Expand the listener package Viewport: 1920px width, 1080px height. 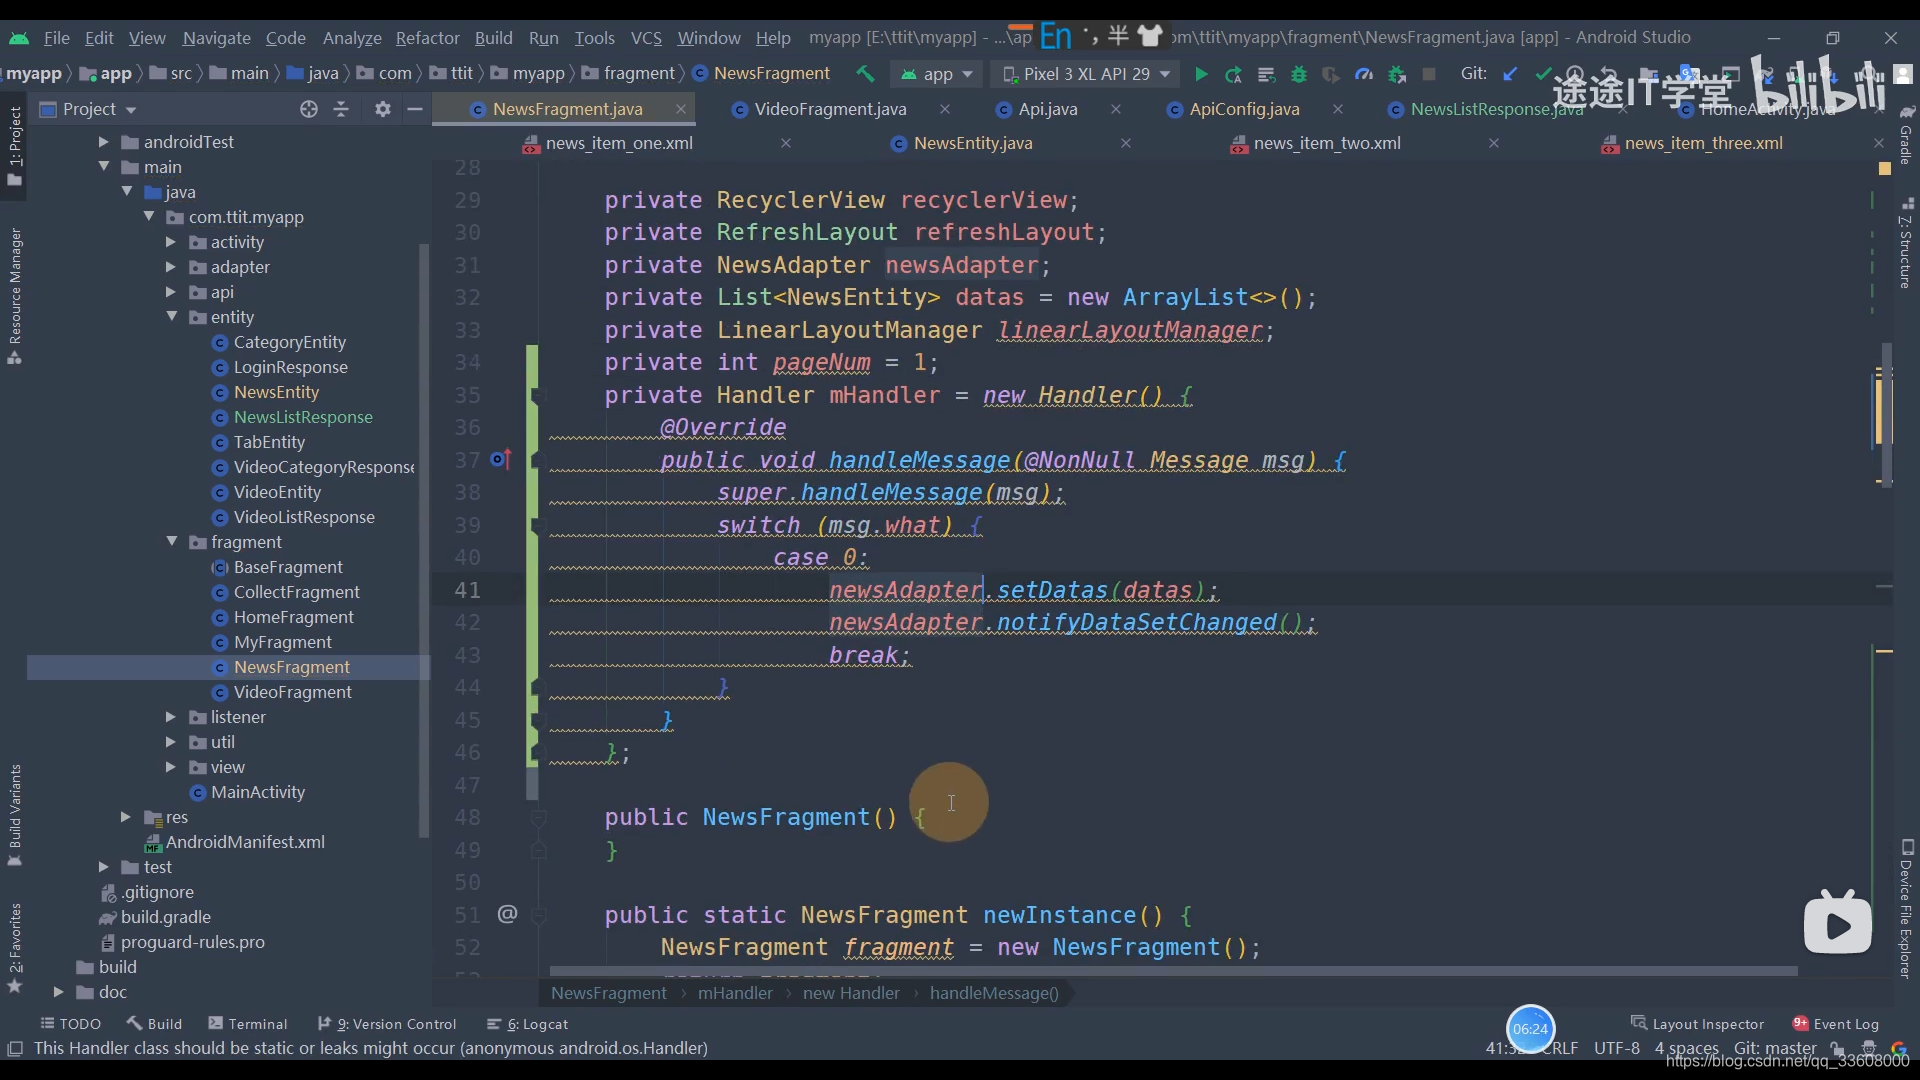pyautogui.click(x=170, y=717)
